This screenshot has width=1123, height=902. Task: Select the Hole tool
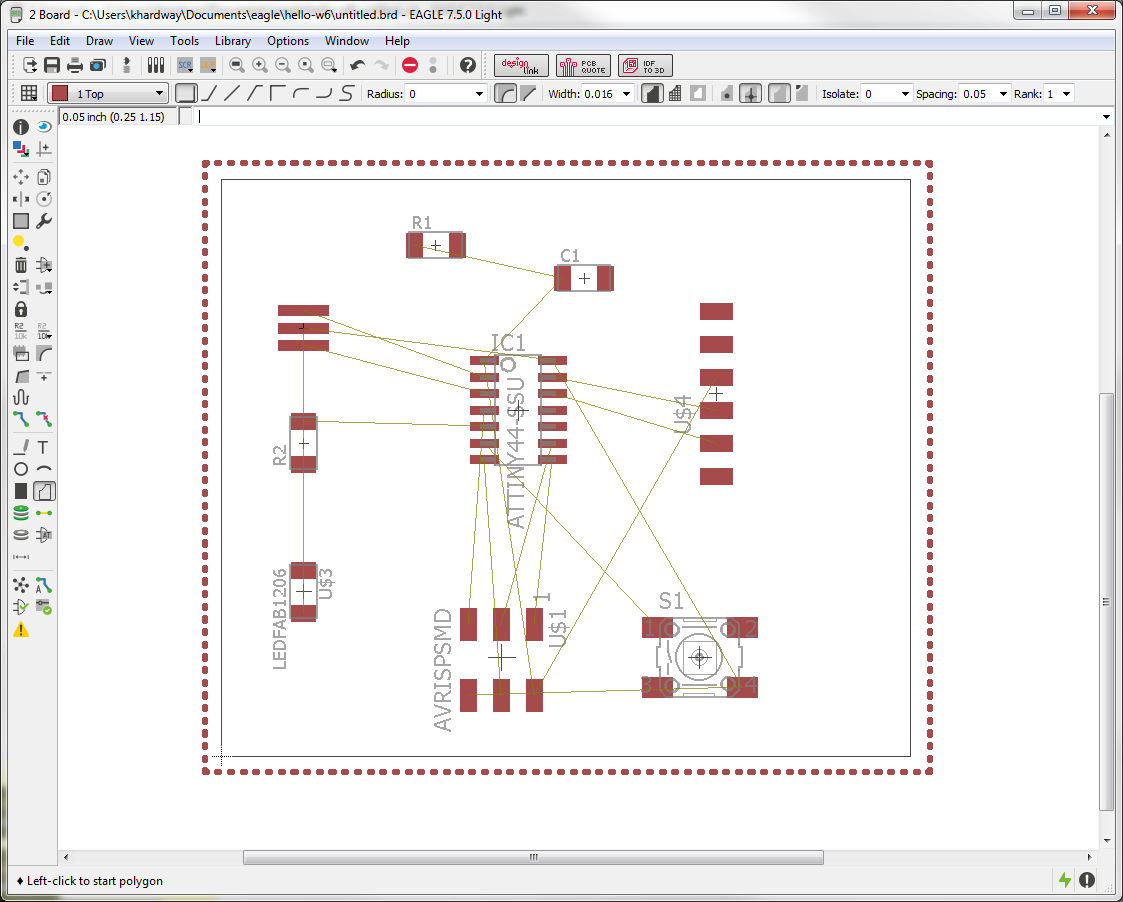pyautogui.click(x=21, y=534)
